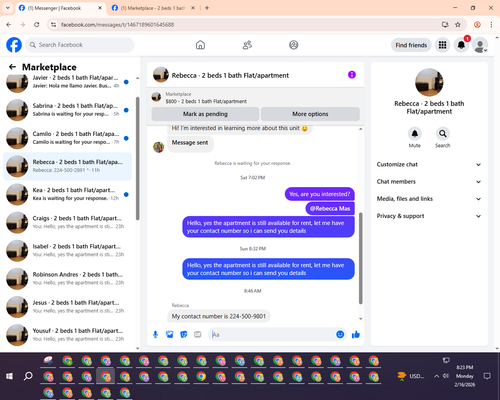The image size is (500, 400).
Task: Expand the Chat members section
Action: (429, 182)
